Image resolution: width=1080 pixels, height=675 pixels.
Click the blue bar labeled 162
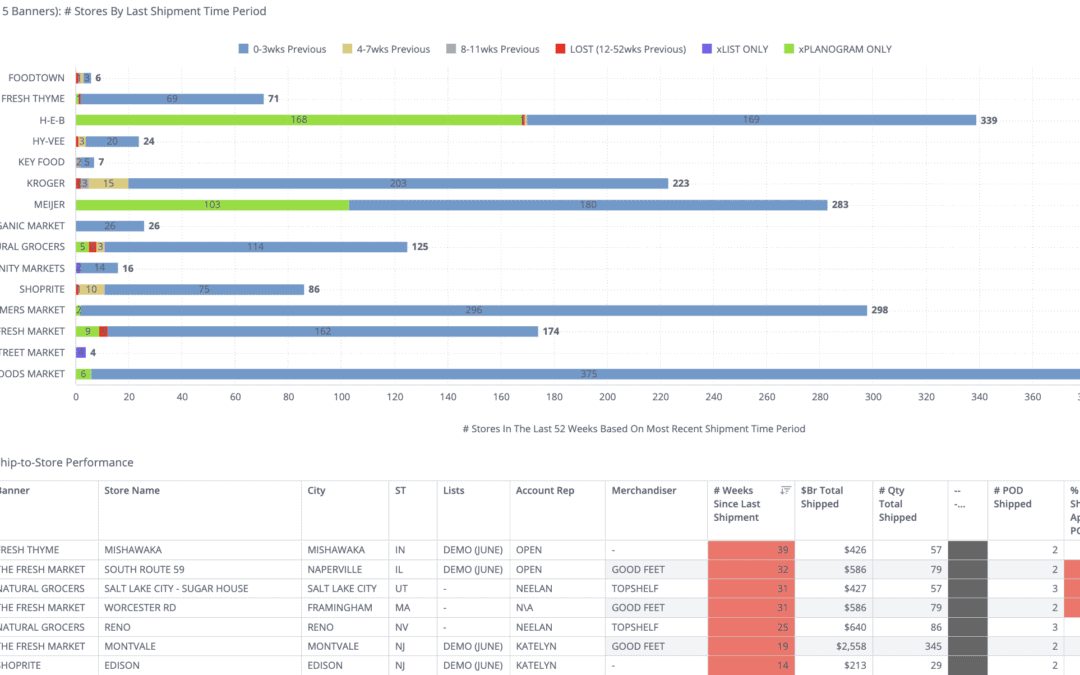click(x=322, y=331)
